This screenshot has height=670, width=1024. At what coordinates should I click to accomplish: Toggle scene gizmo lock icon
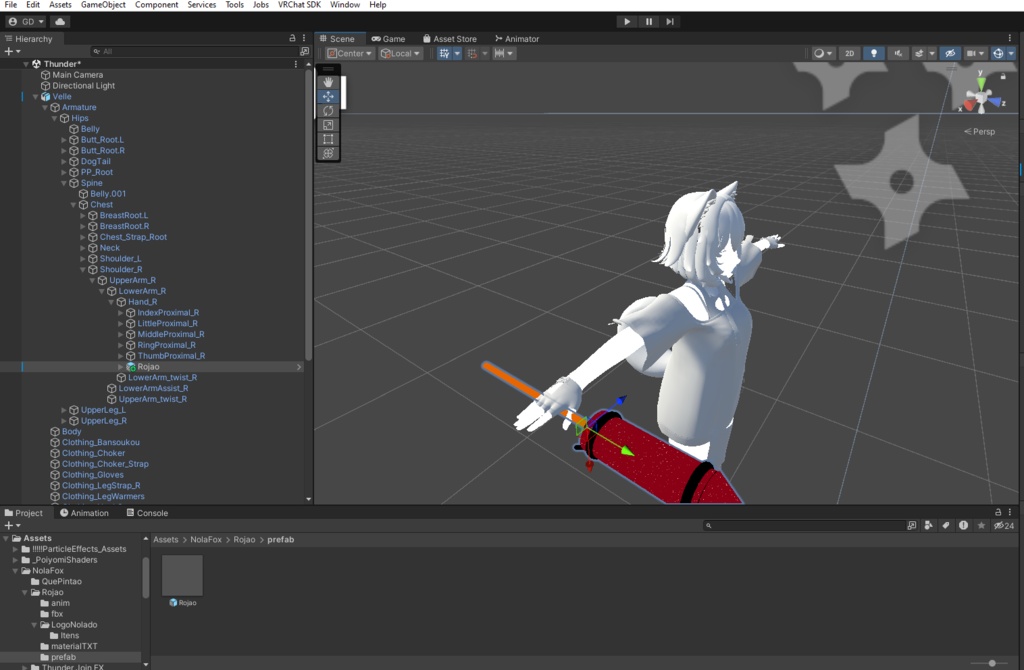click(1003, 76)
